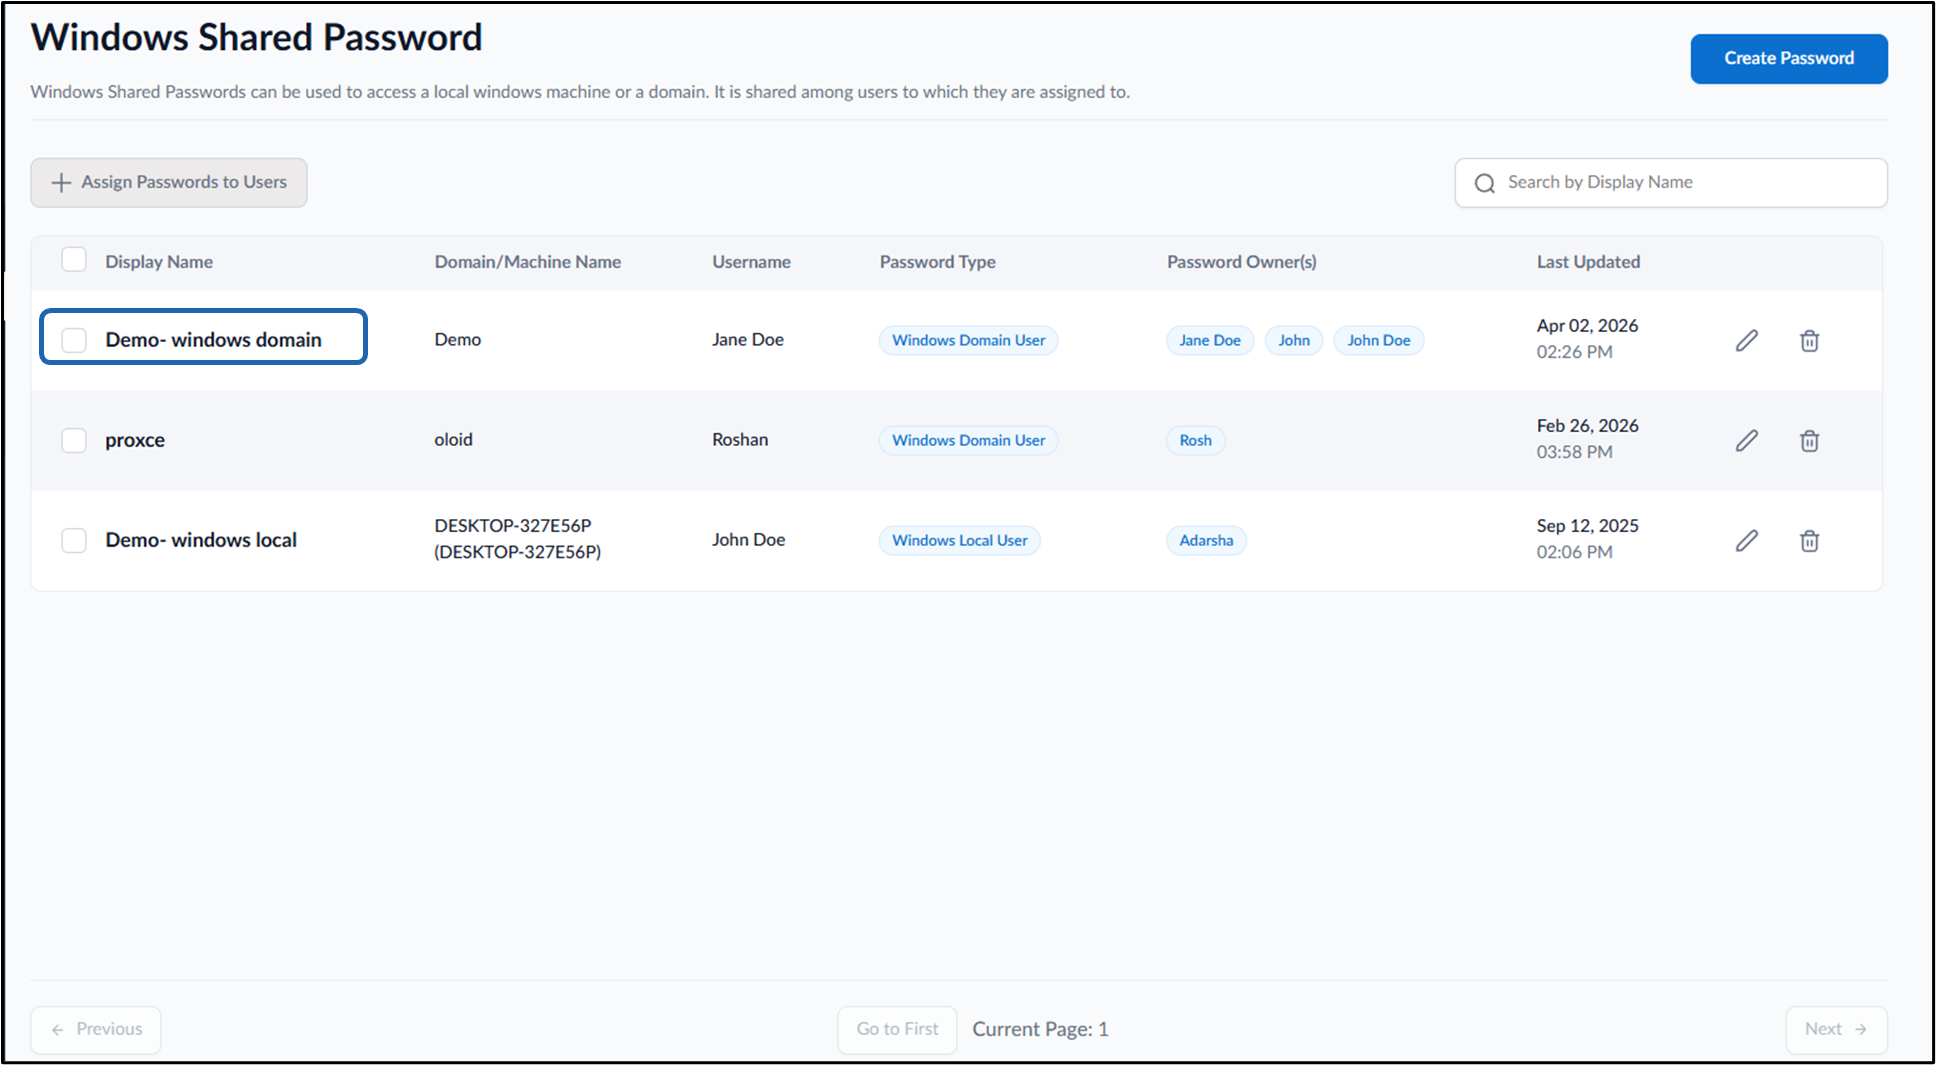
Task: Click the John Doe owner tag
Action: coord(1378,340)
